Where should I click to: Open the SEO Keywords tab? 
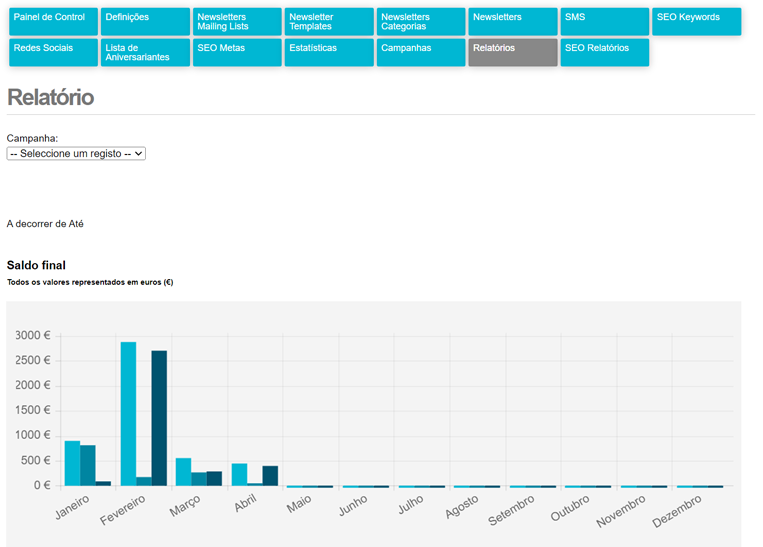click(x=697, y=22)
